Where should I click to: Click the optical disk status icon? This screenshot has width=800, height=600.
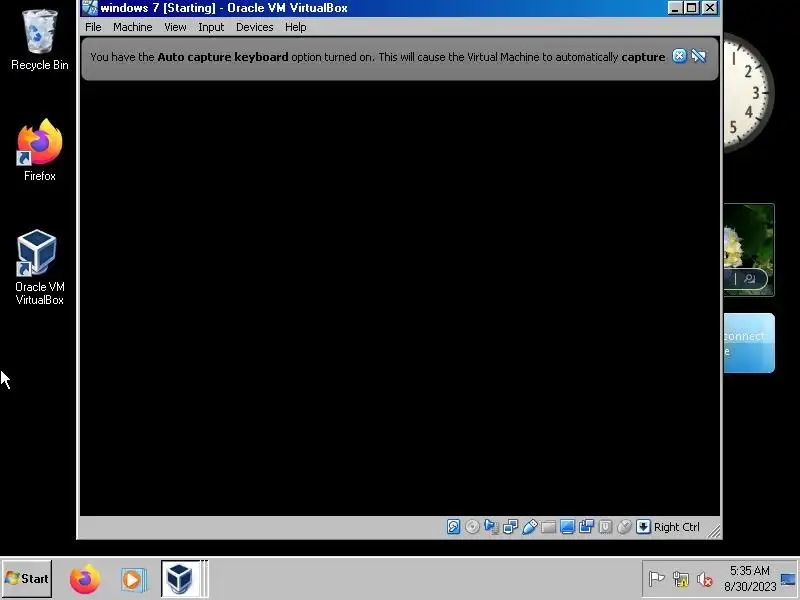pos(472,527)
